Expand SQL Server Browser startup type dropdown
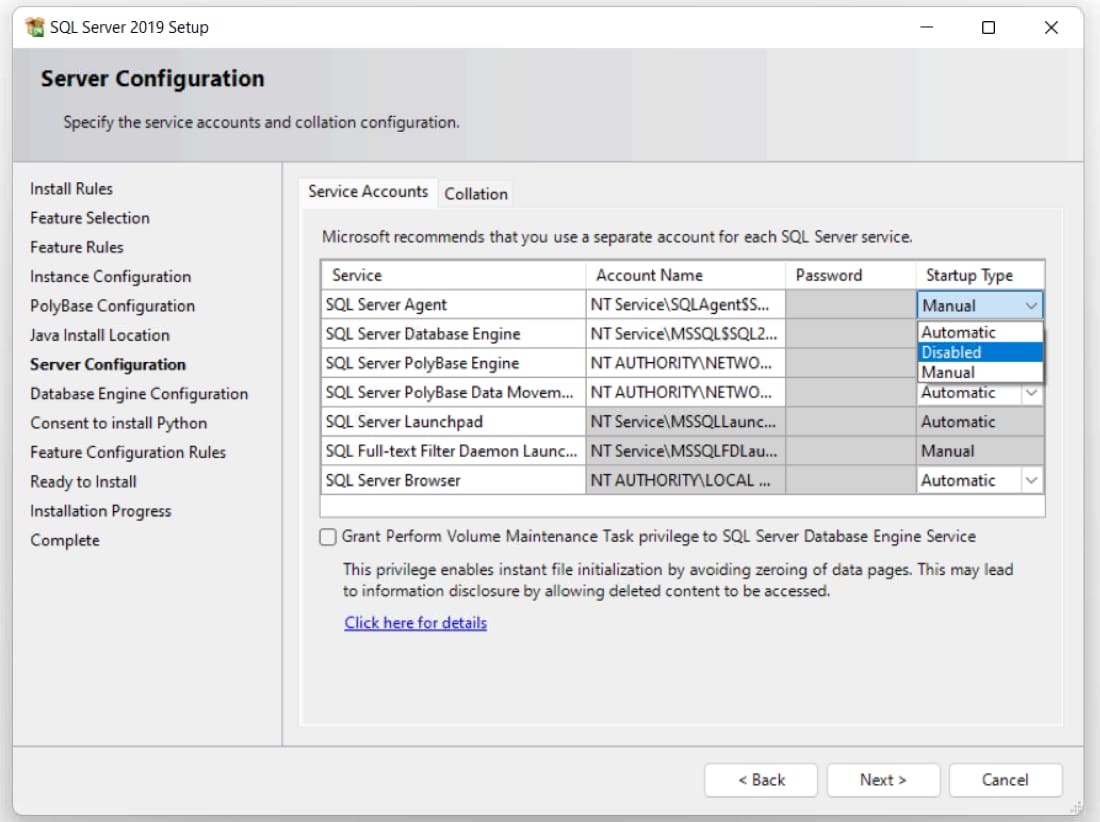The height and width of the screenshot is (822, 1100). [x=1032, y=481]
